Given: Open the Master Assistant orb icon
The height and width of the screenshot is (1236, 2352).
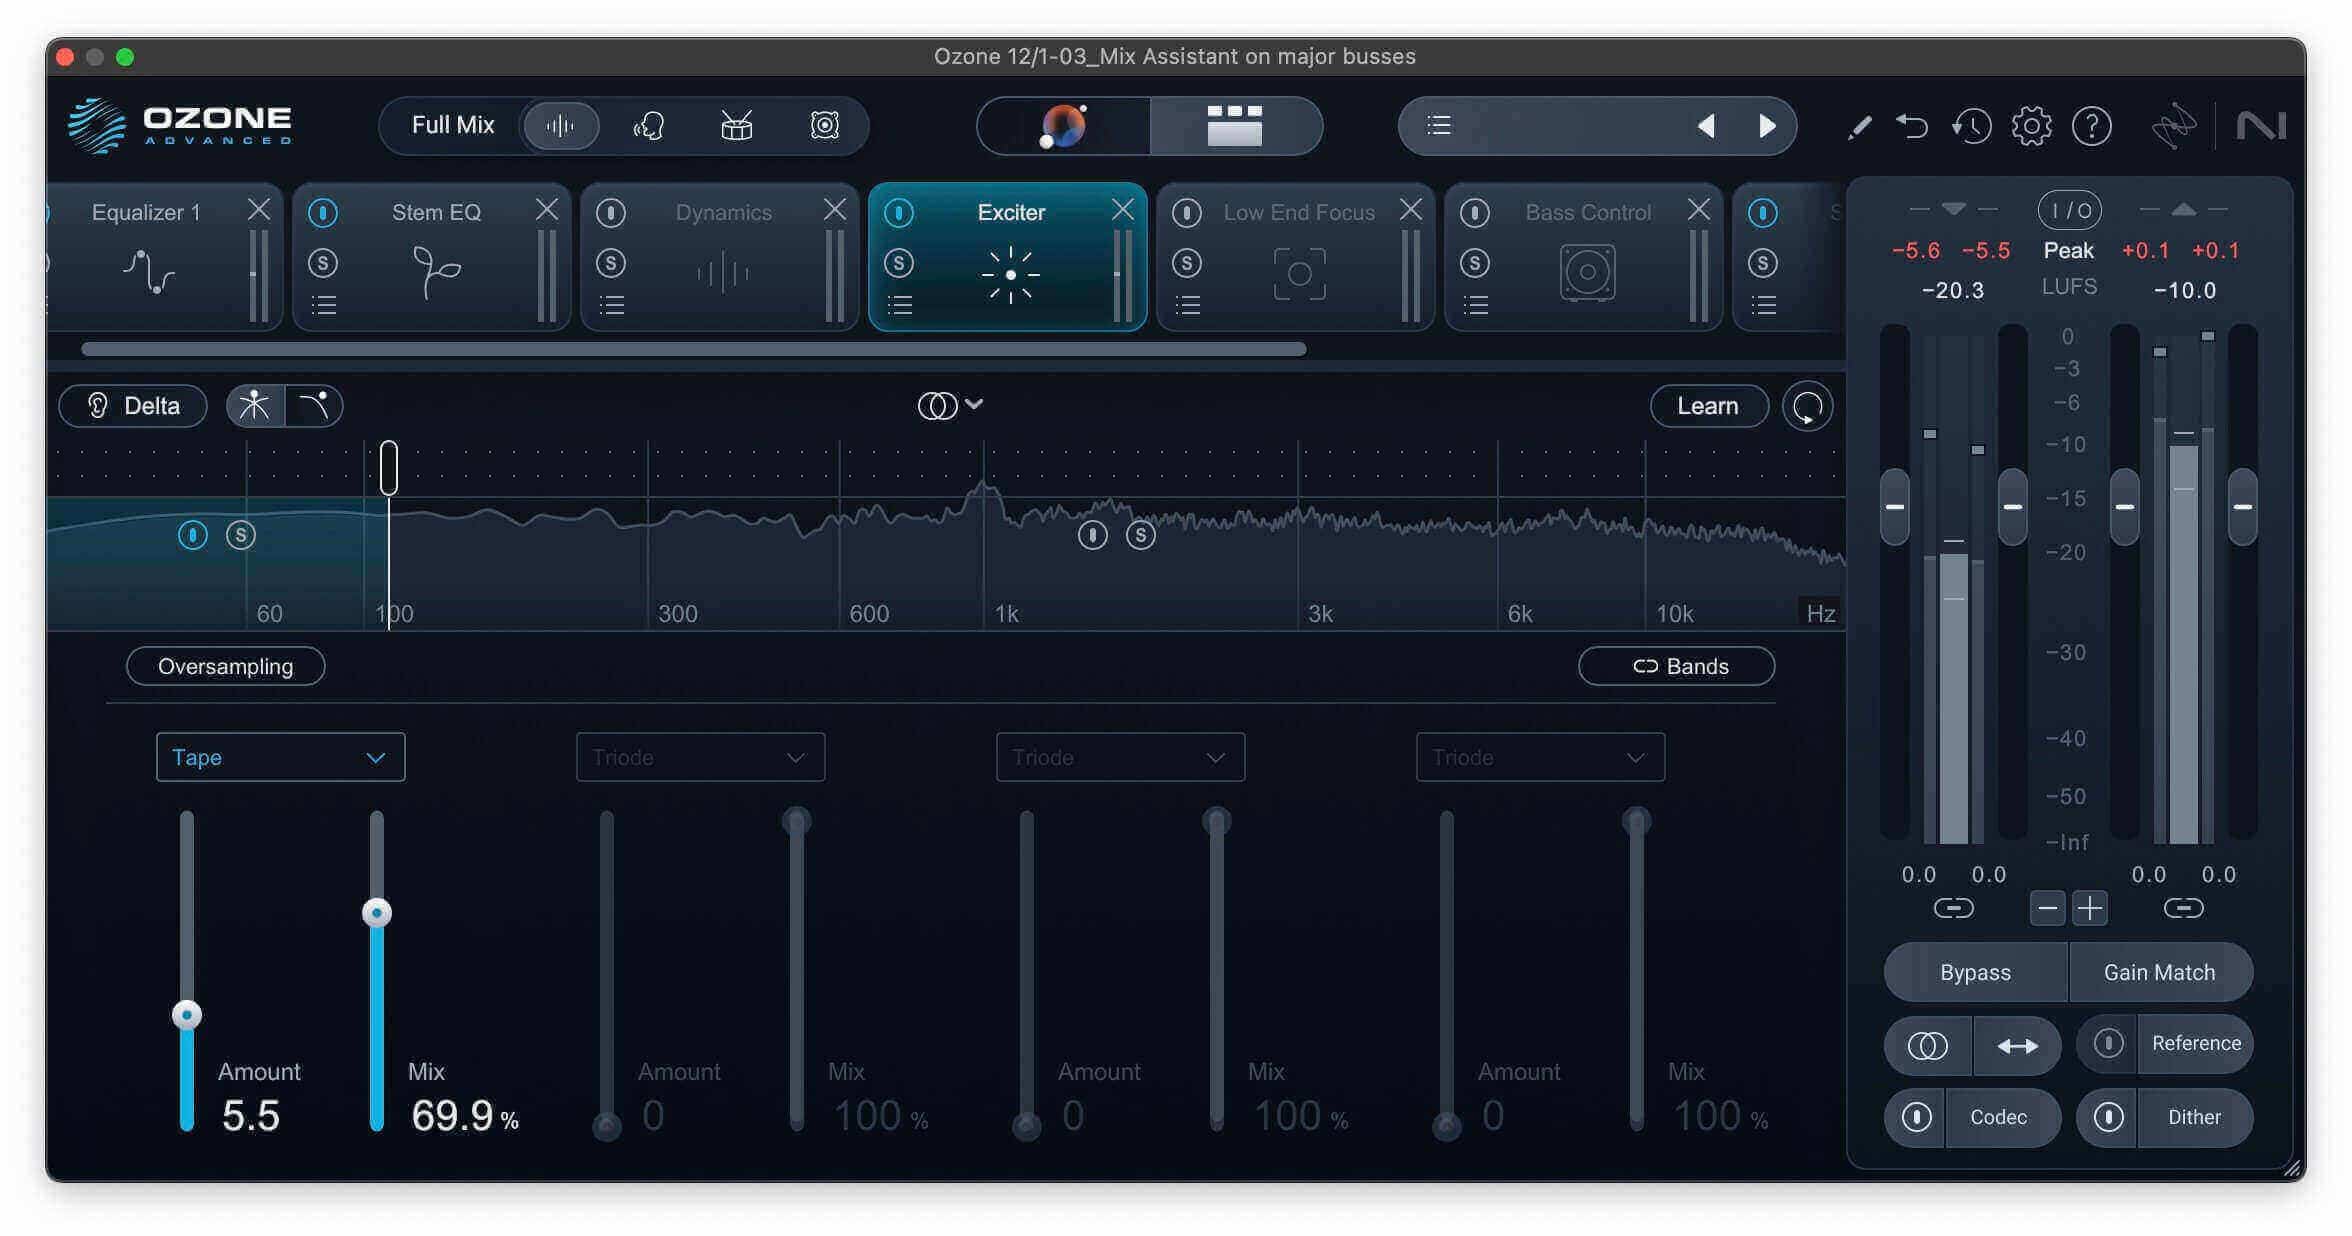Looking at the screenshot, I should (x=1063, y=126).
